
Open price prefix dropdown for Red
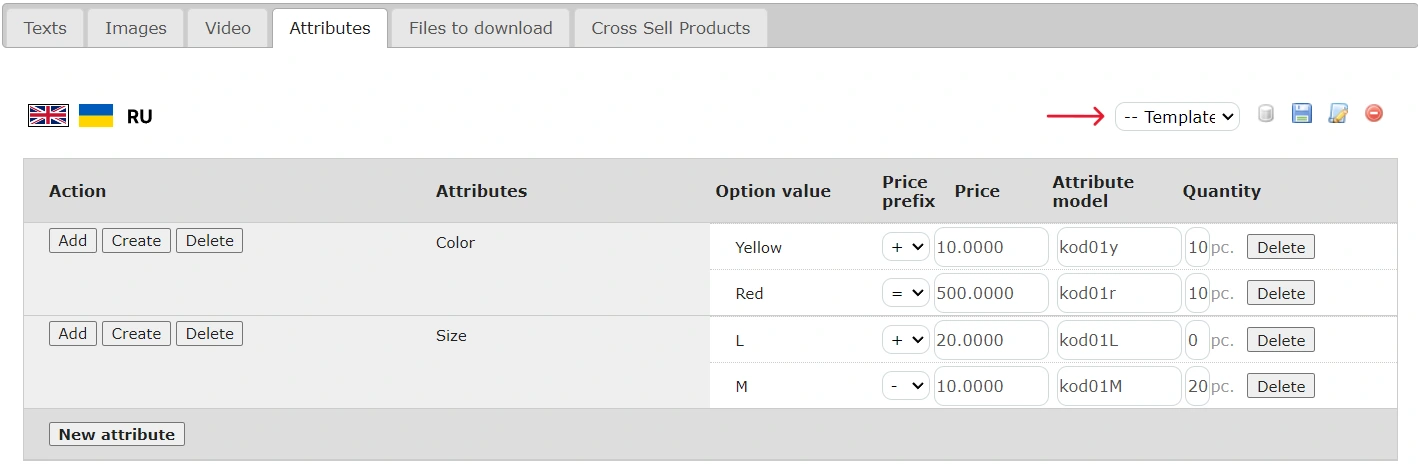pos(906,293)
